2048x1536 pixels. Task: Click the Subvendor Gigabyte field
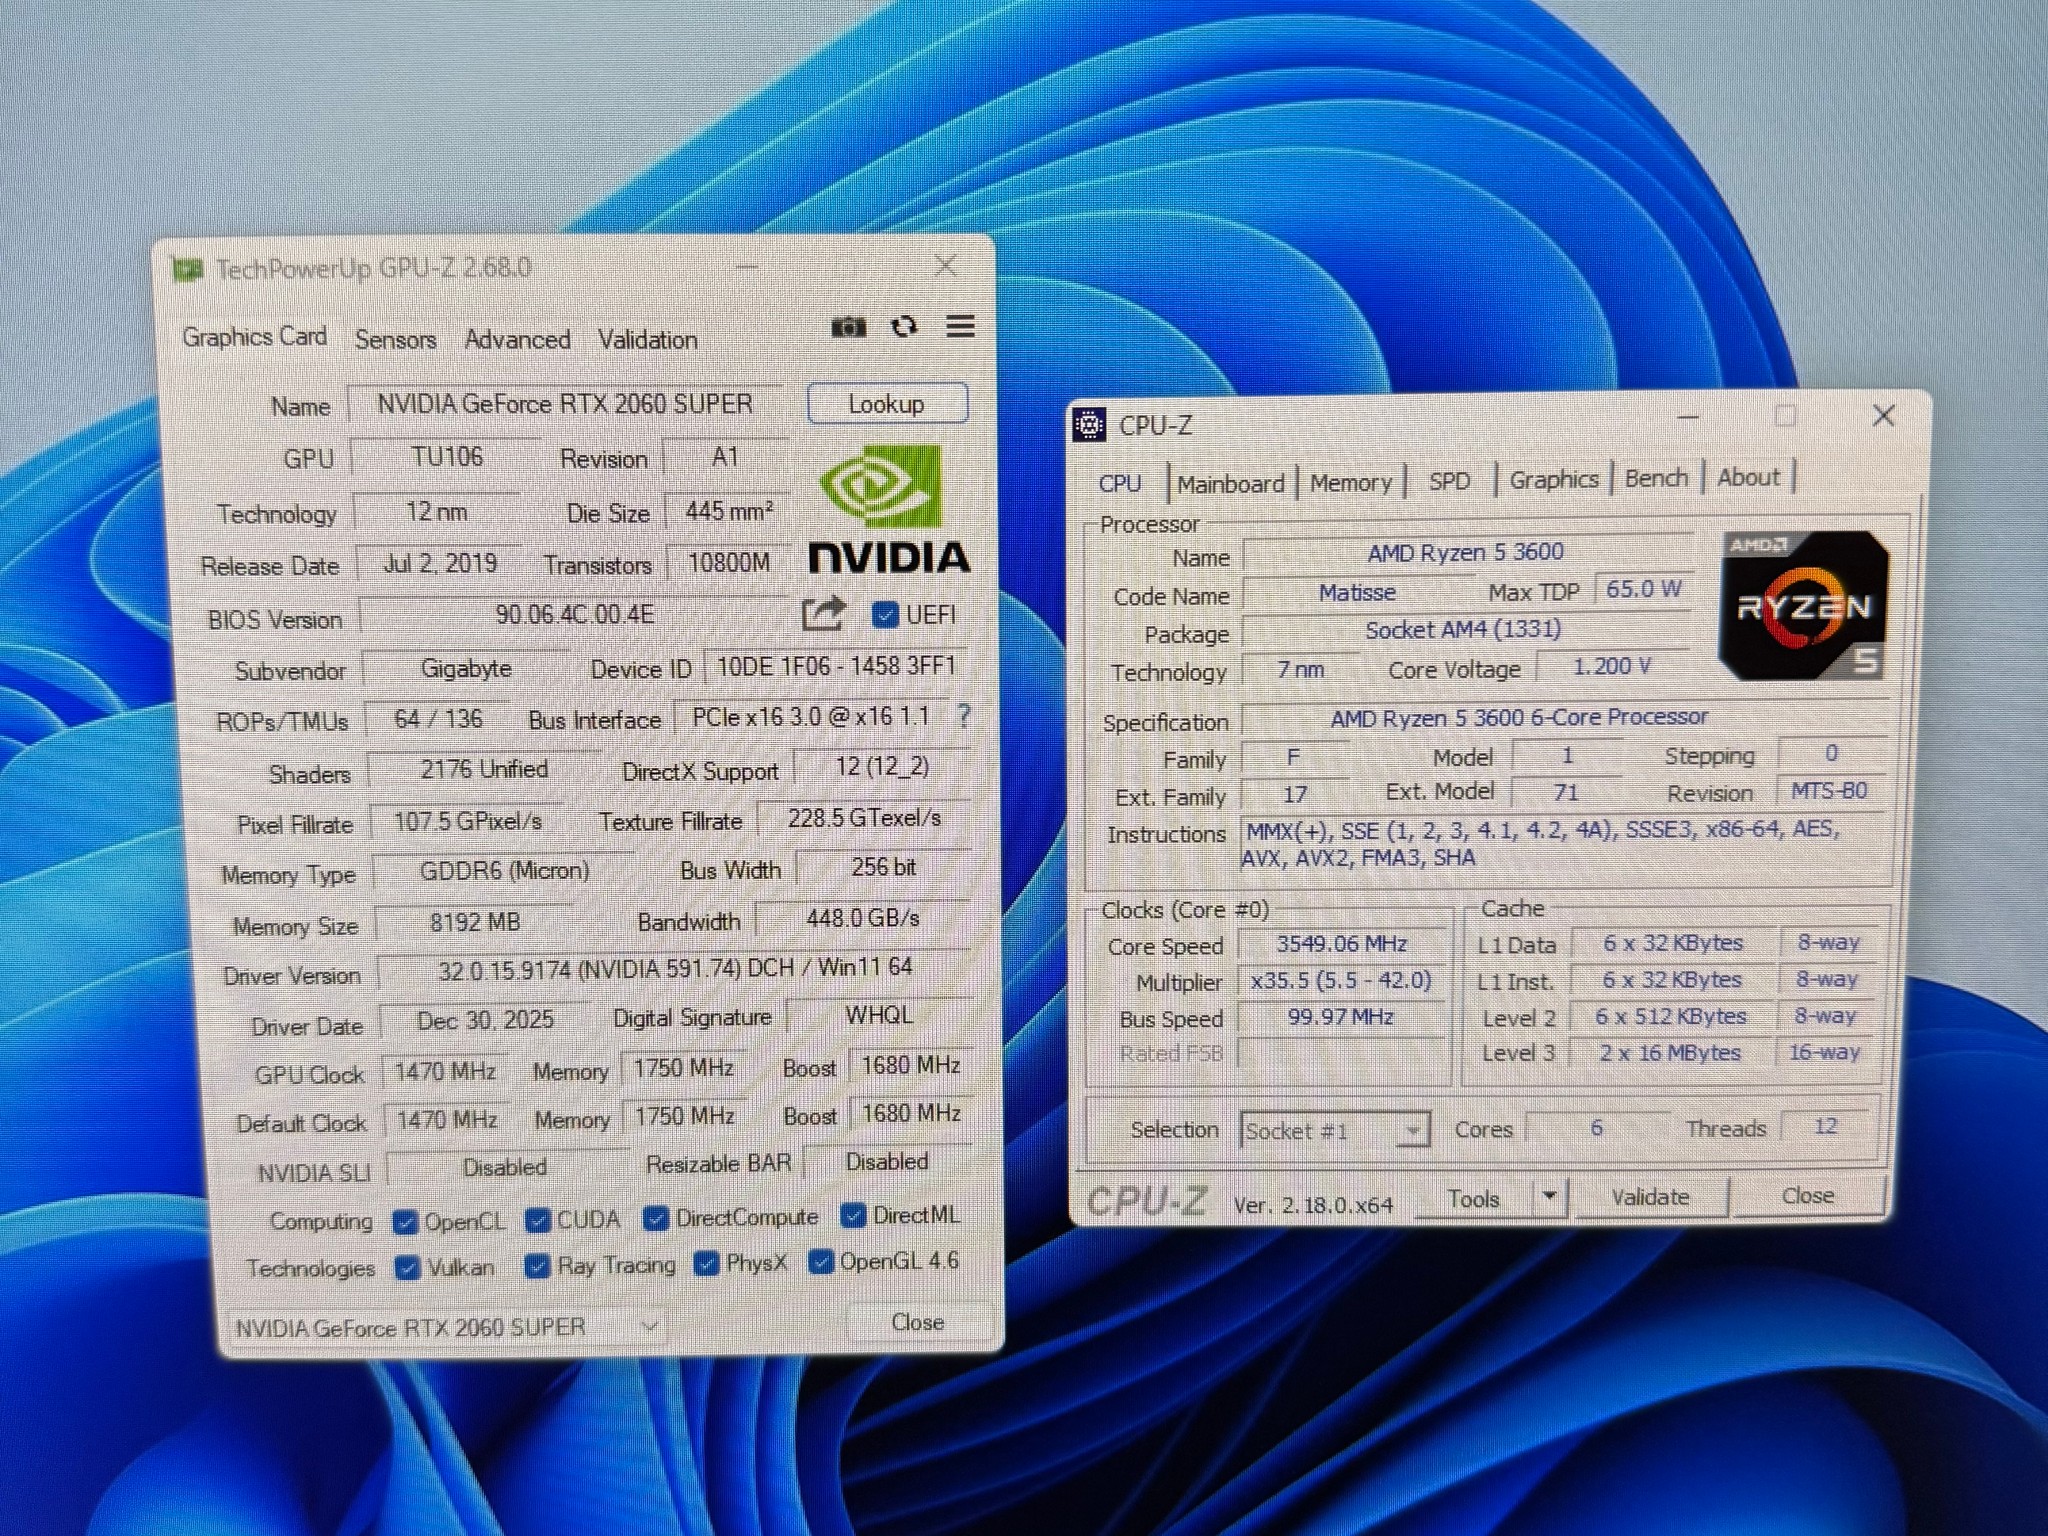[466, 668]
